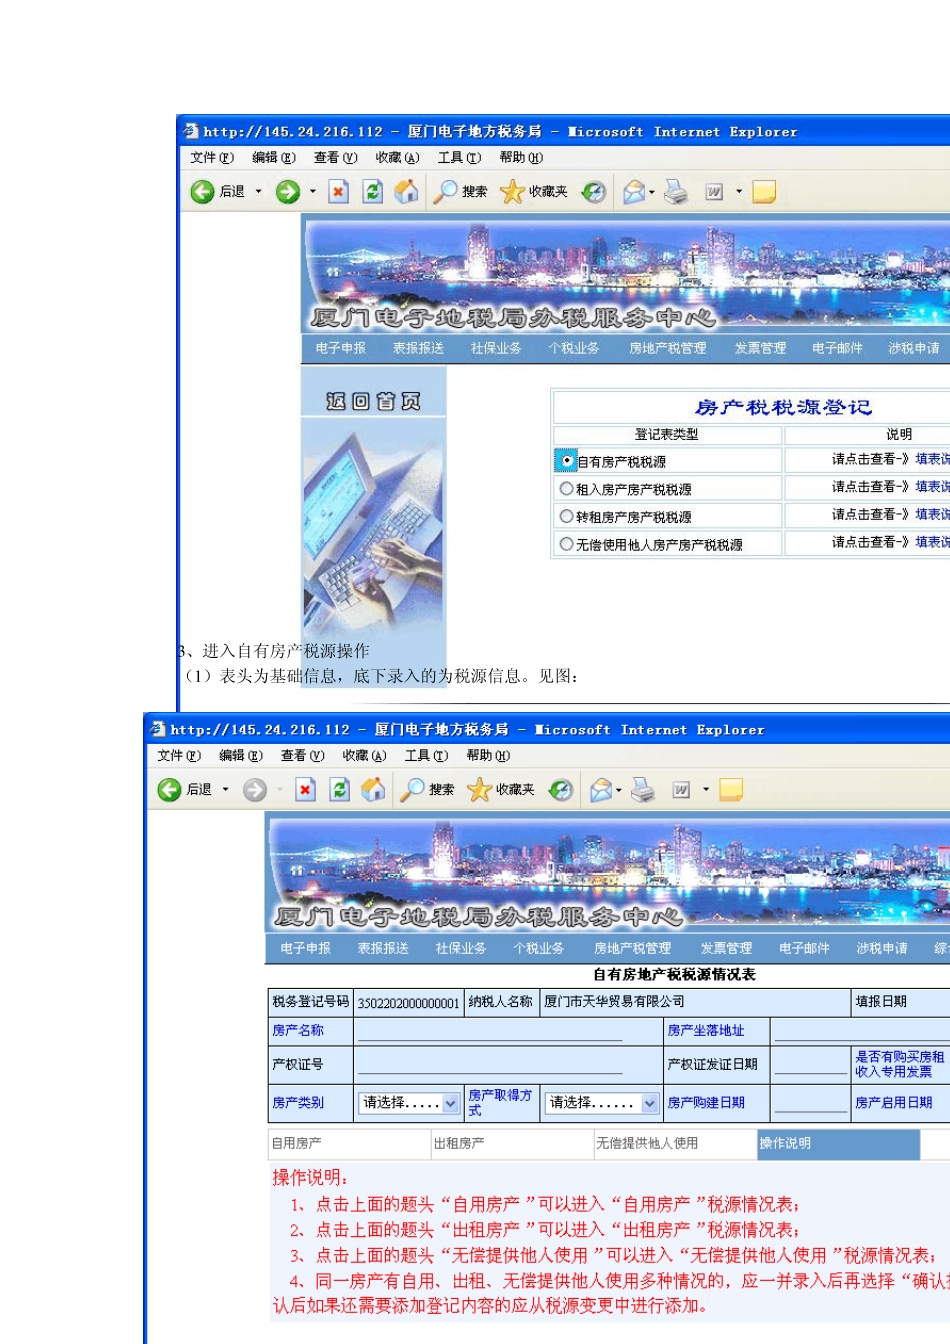Open the 查看 menu in the upper browser window

pos(335,158)
